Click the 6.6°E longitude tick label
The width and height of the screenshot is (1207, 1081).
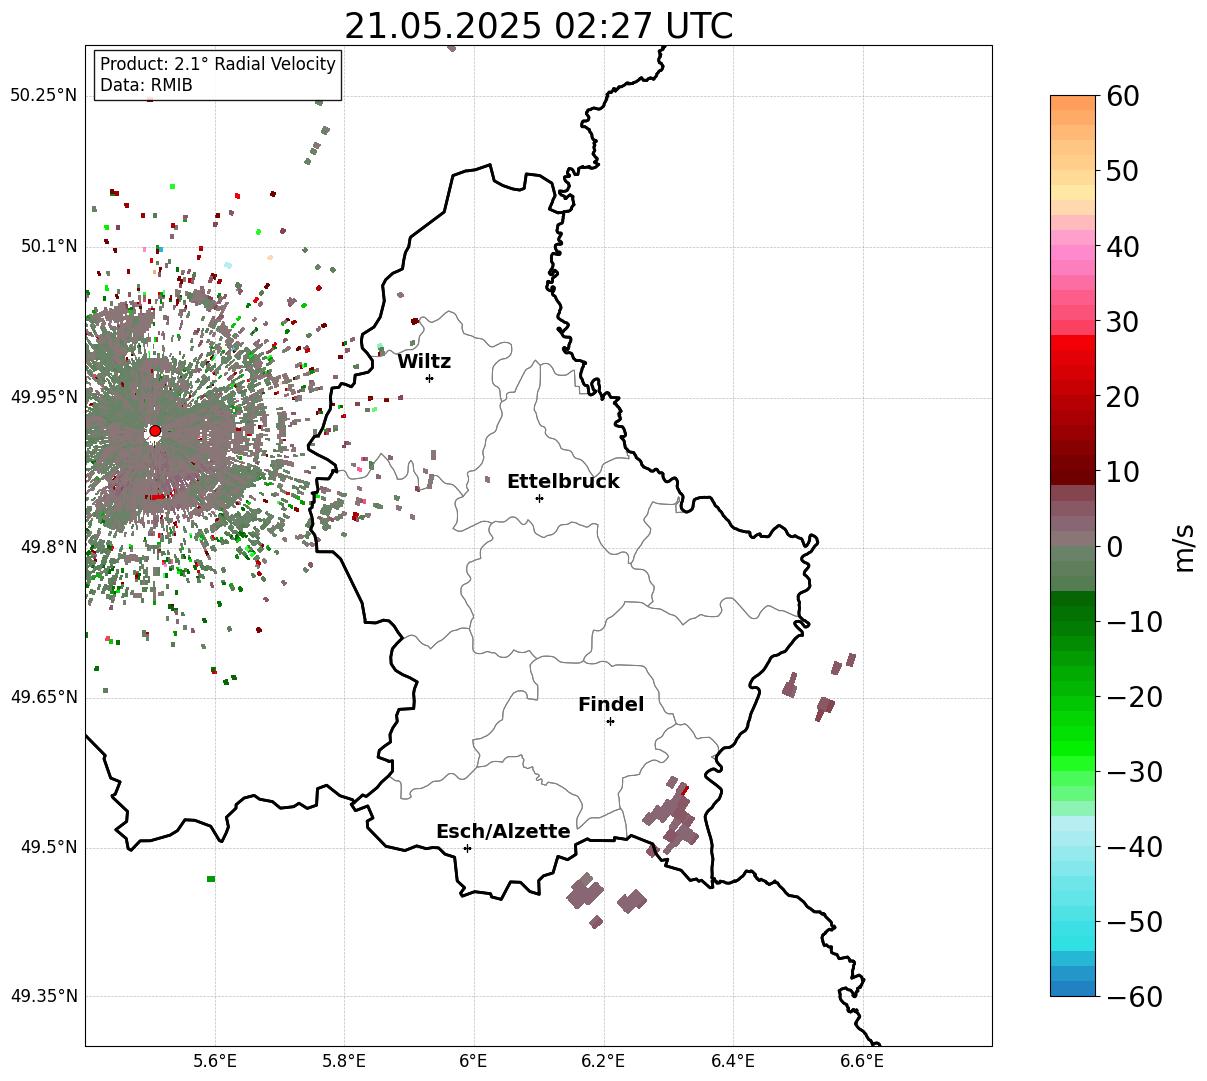[862, 1062]
